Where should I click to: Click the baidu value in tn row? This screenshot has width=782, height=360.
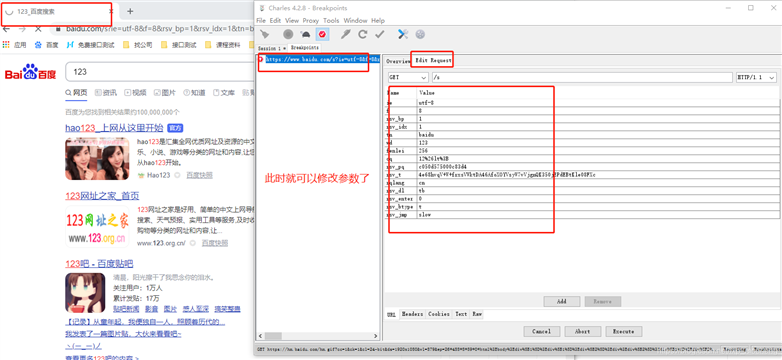(x=598, y=134)
